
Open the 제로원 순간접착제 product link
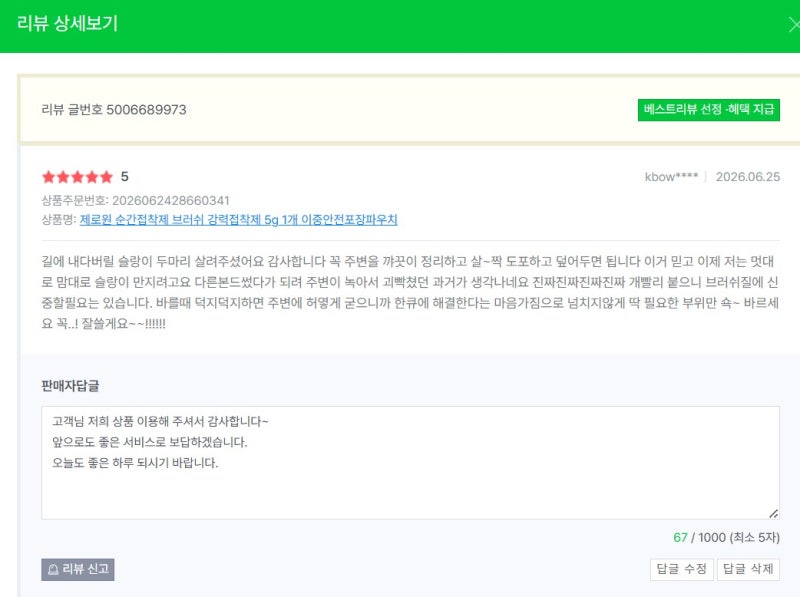[x=238, y=219]
